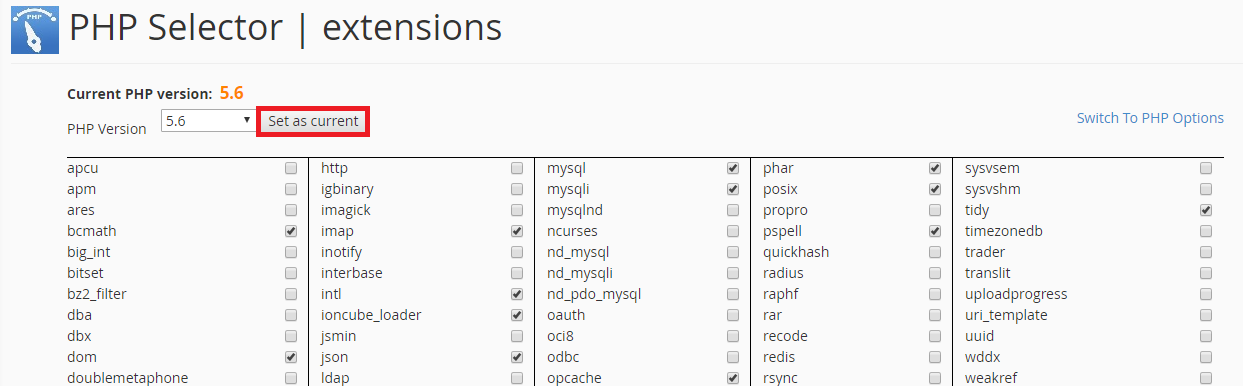The image size is (1243, 386).
Task: Uncheck the json extension
Action: click(517, 357)
